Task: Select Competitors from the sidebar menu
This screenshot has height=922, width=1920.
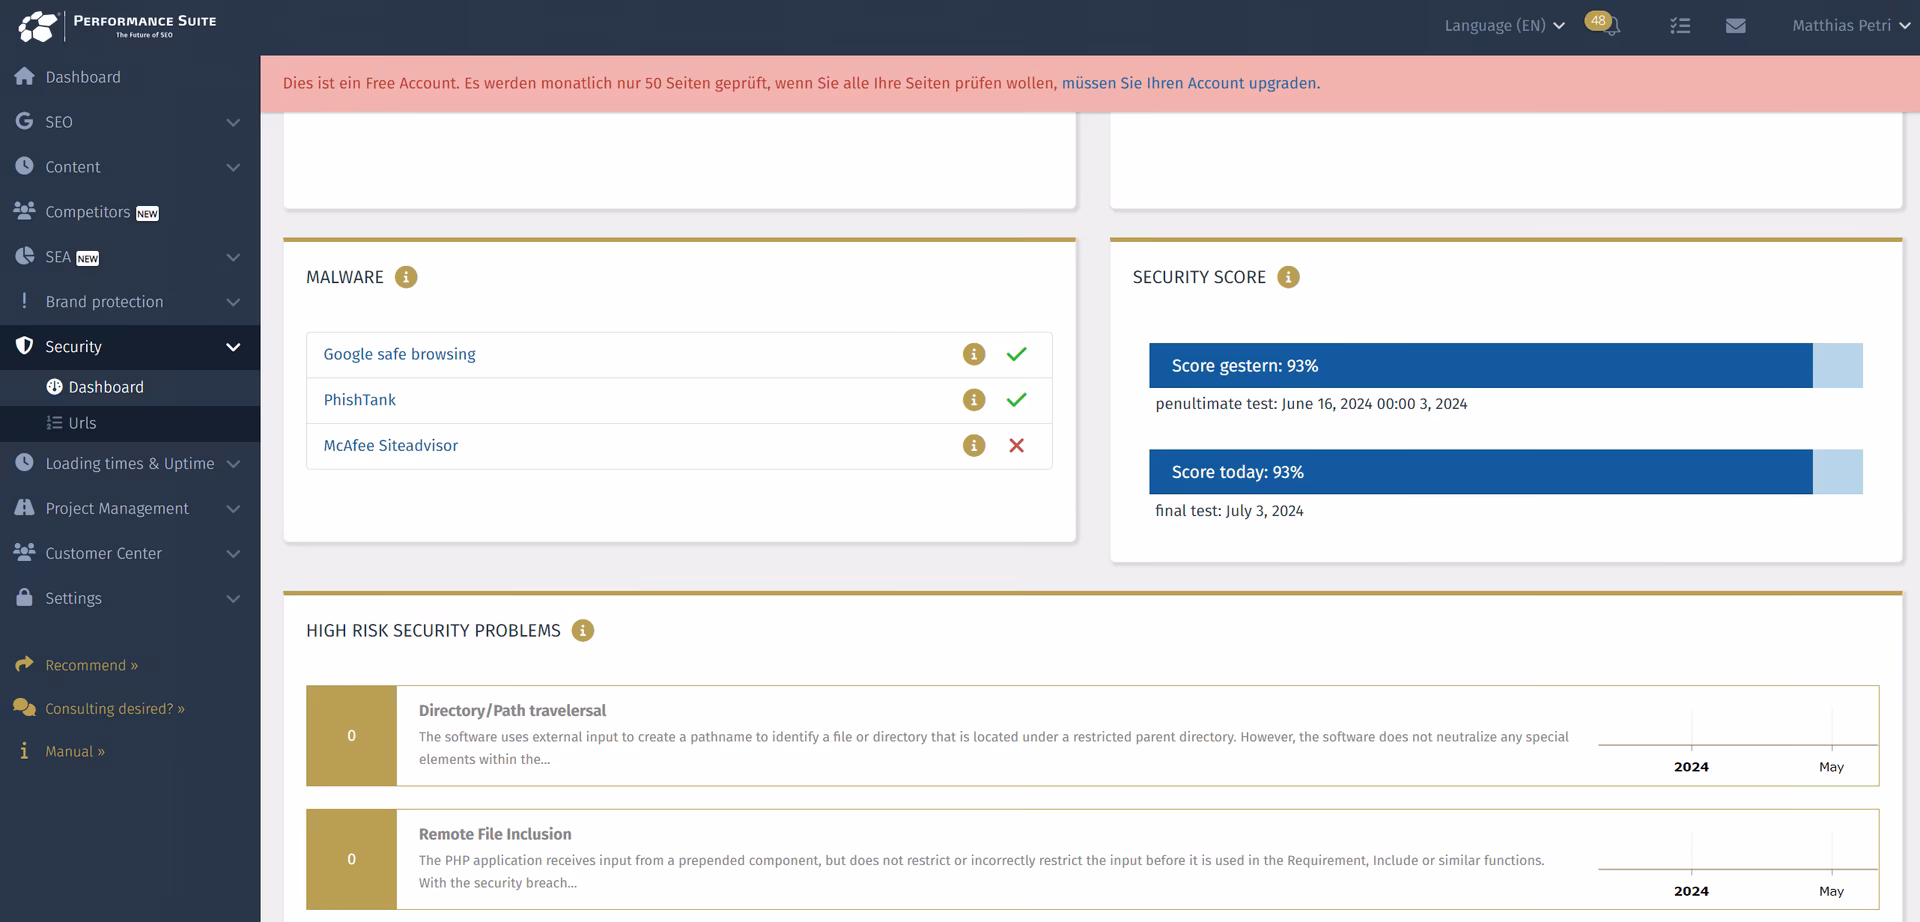Action: (88, 211)
